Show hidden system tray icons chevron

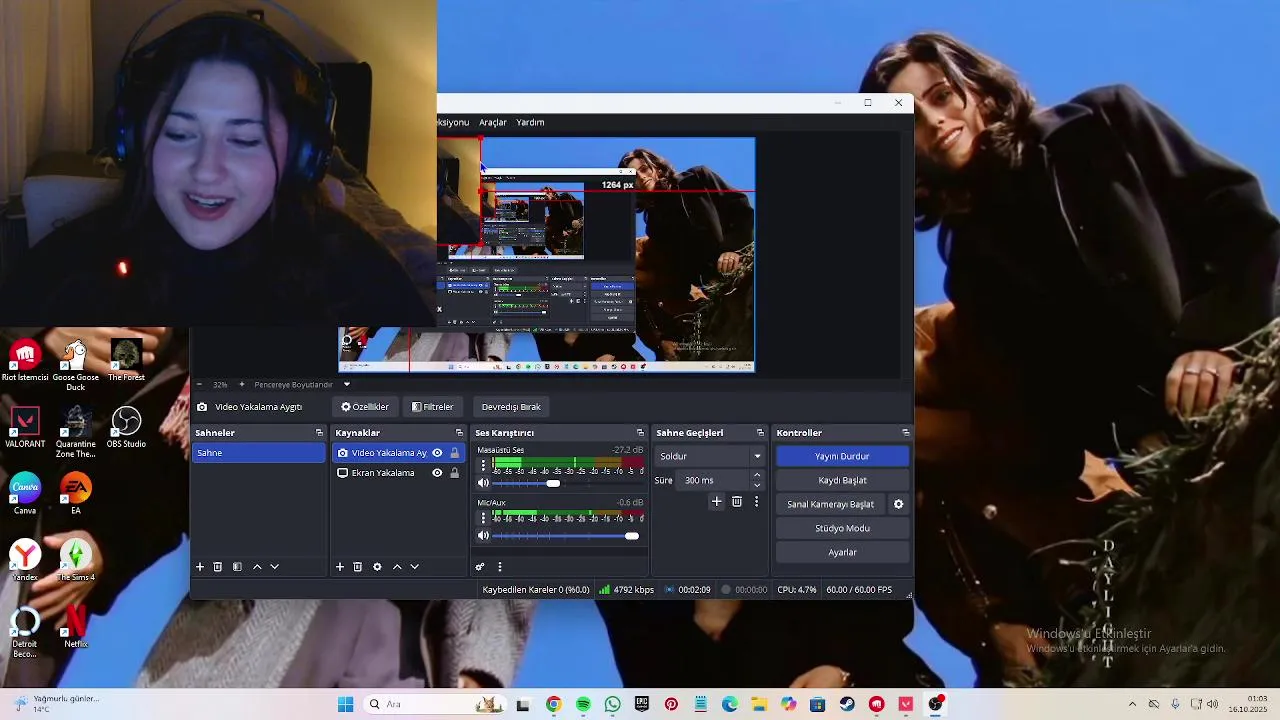(x=1132, y=704)
